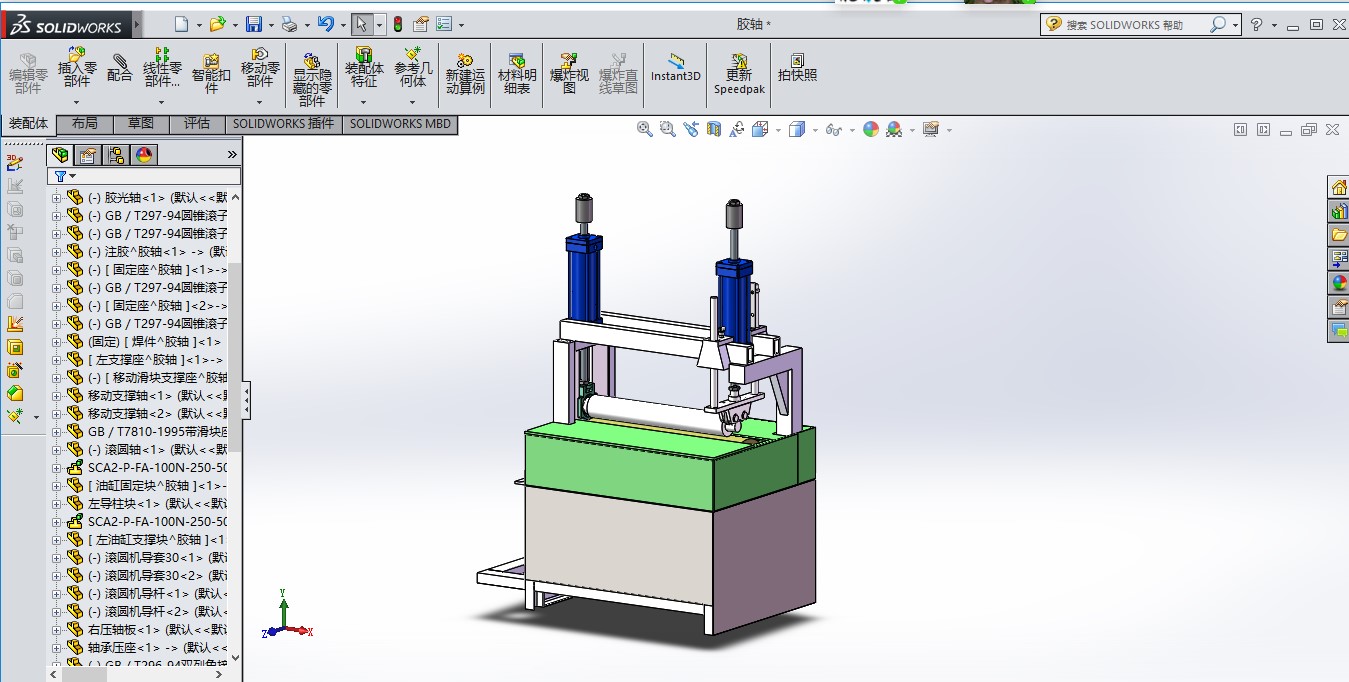
Task: Switch to the PropertyManager tab in left panel
Action: 88,155
